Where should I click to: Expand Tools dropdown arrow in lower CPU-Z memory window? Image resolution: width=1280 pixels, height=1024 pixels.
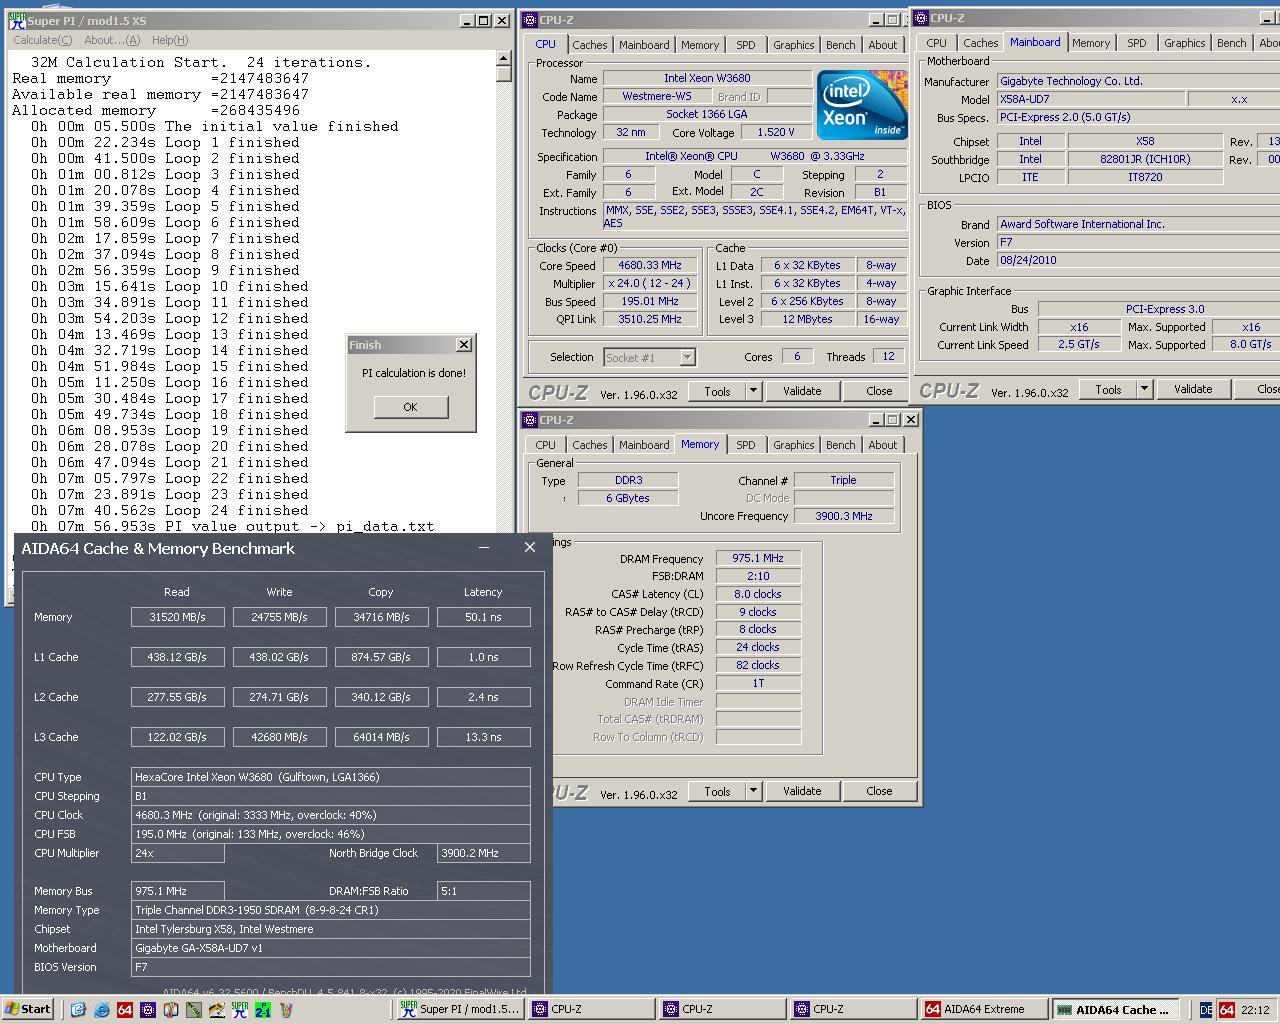point(753,791)
